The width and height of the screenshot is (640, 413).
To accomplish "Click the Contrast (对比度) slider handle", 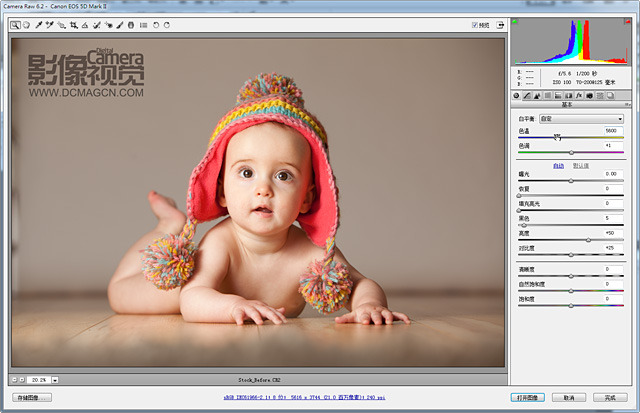I will tap(571, 255).
